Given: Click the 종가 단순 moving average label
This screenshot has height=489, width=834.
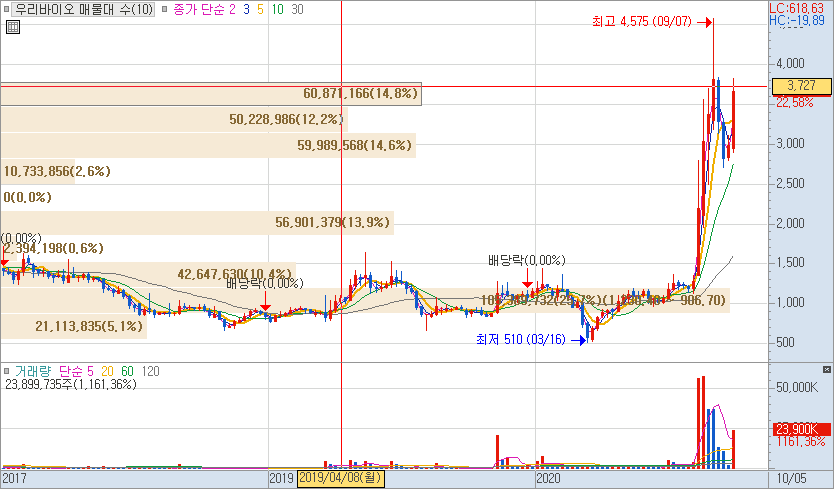Looking at the screenshot, I should pos(199,10).
